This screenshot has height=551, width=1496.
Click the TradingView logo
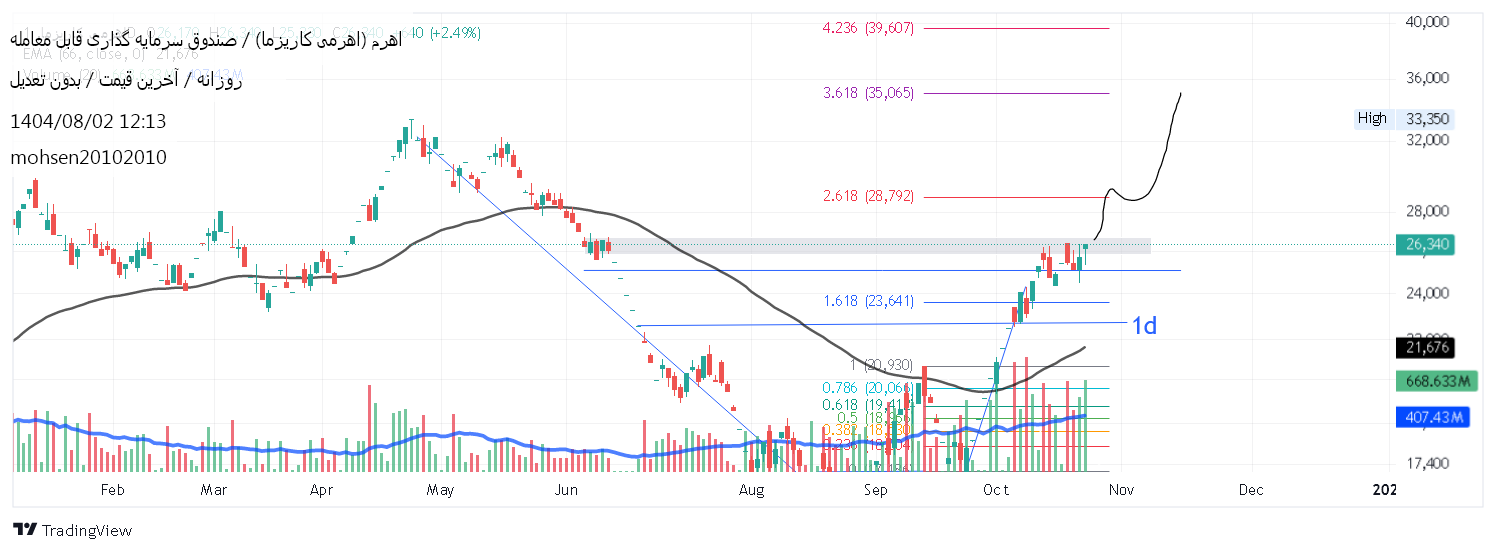click(x=72, y=530)
